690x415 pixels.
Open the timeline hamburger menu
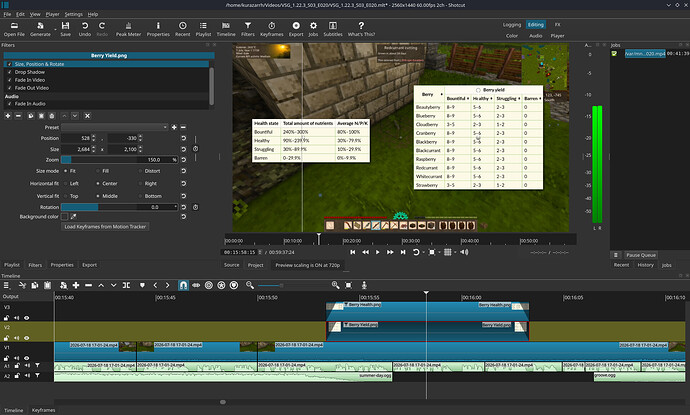click(6, 285)
